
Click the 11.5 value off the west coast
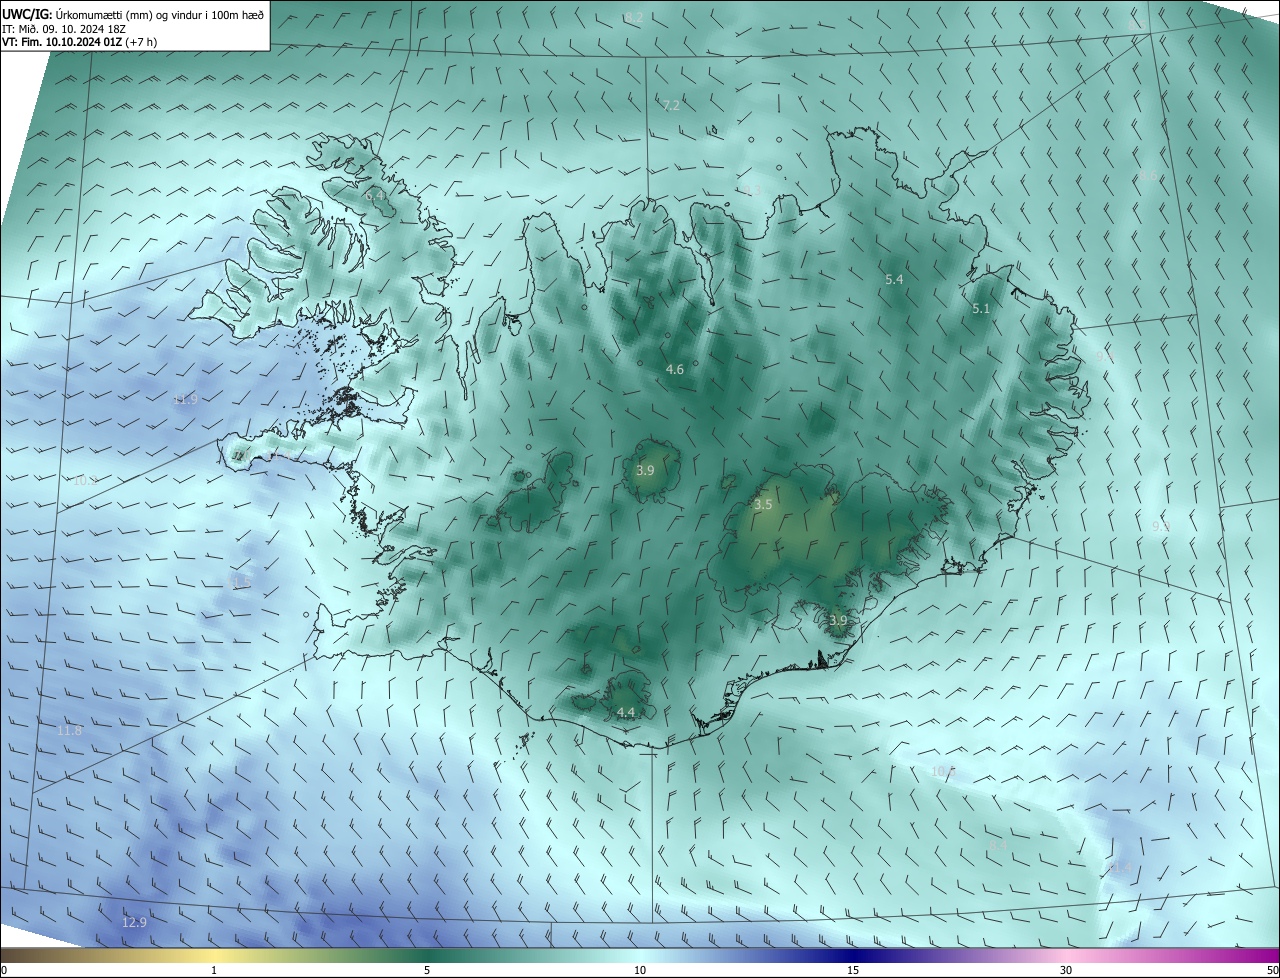(241, 581)
